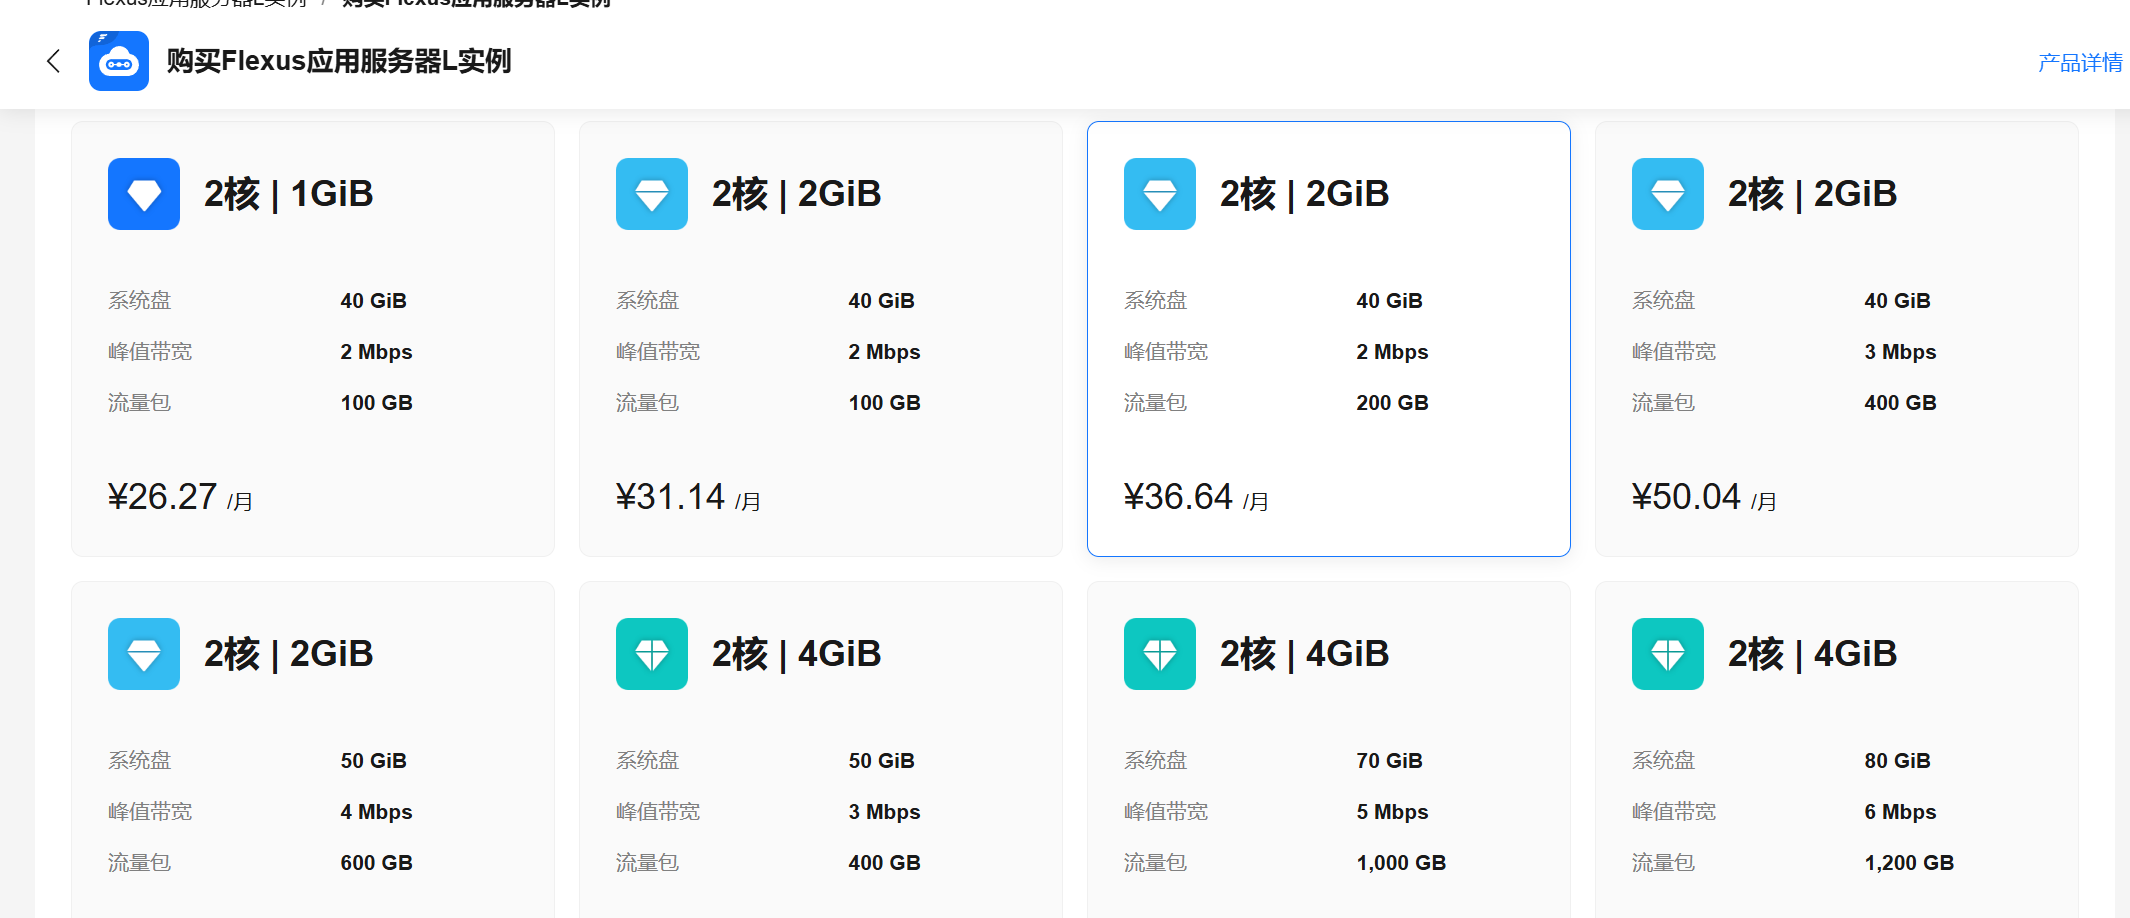Click the 购买Flexus应用服务器L实例 page title

(x=338, y=61)
